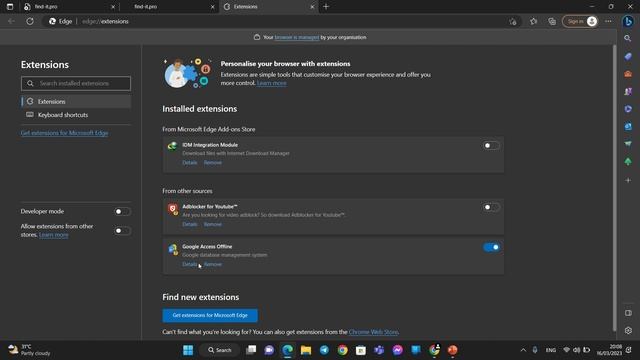
Task: Click the Task View taskbar icon
Action: point(251,350)
